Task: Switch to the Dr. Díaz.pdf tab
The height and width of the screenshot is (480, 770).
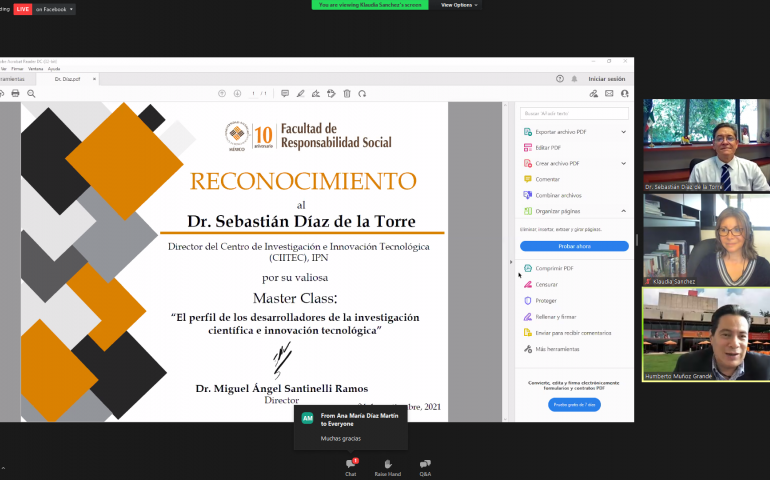Action: [68, 79]
